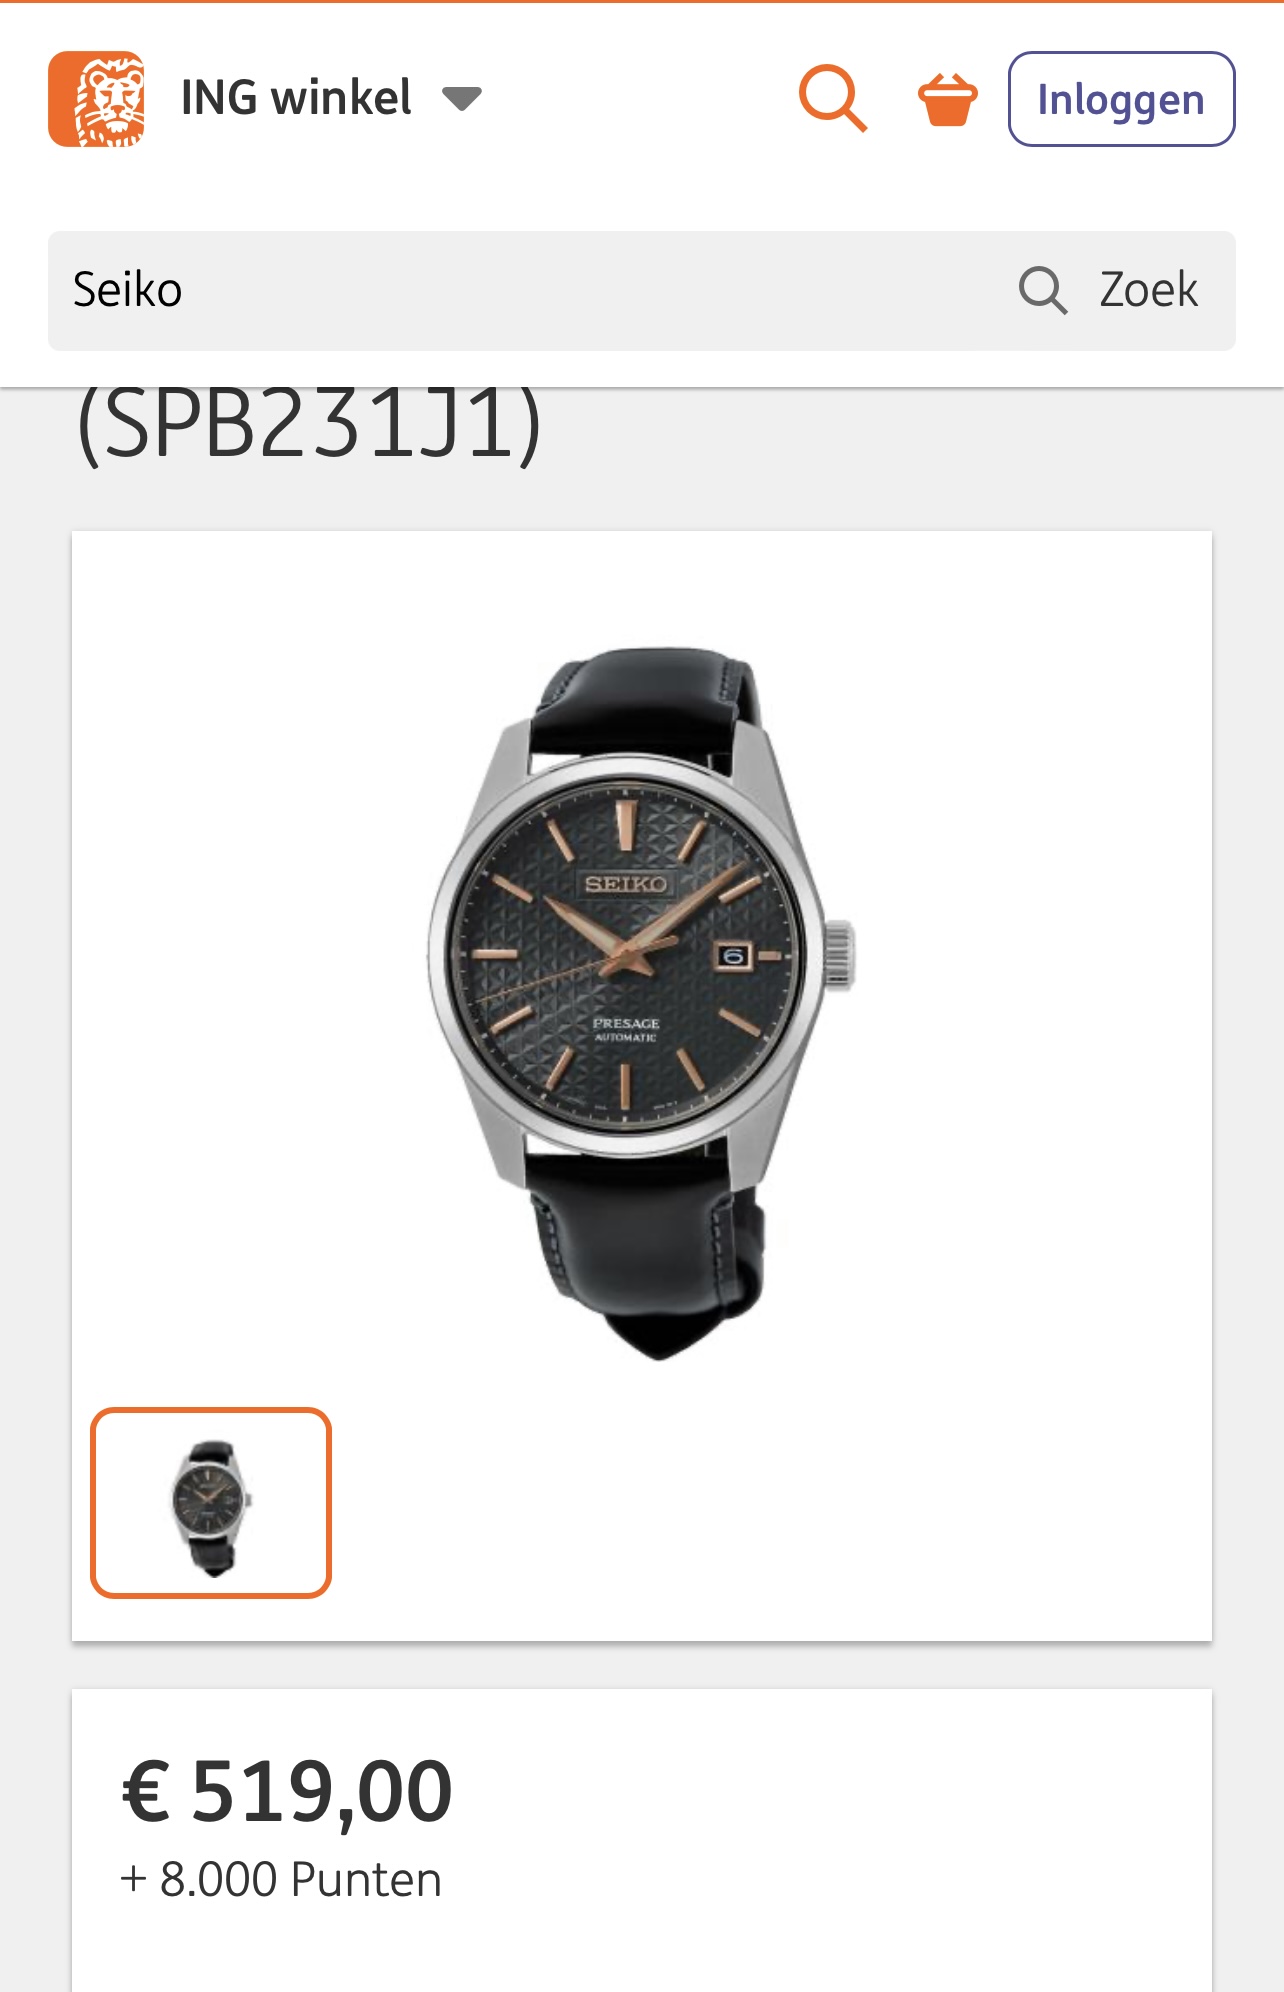Click empty area right of thumbnail in gallery
Screen dimensions: 1284x1992
click(770, 1503)
